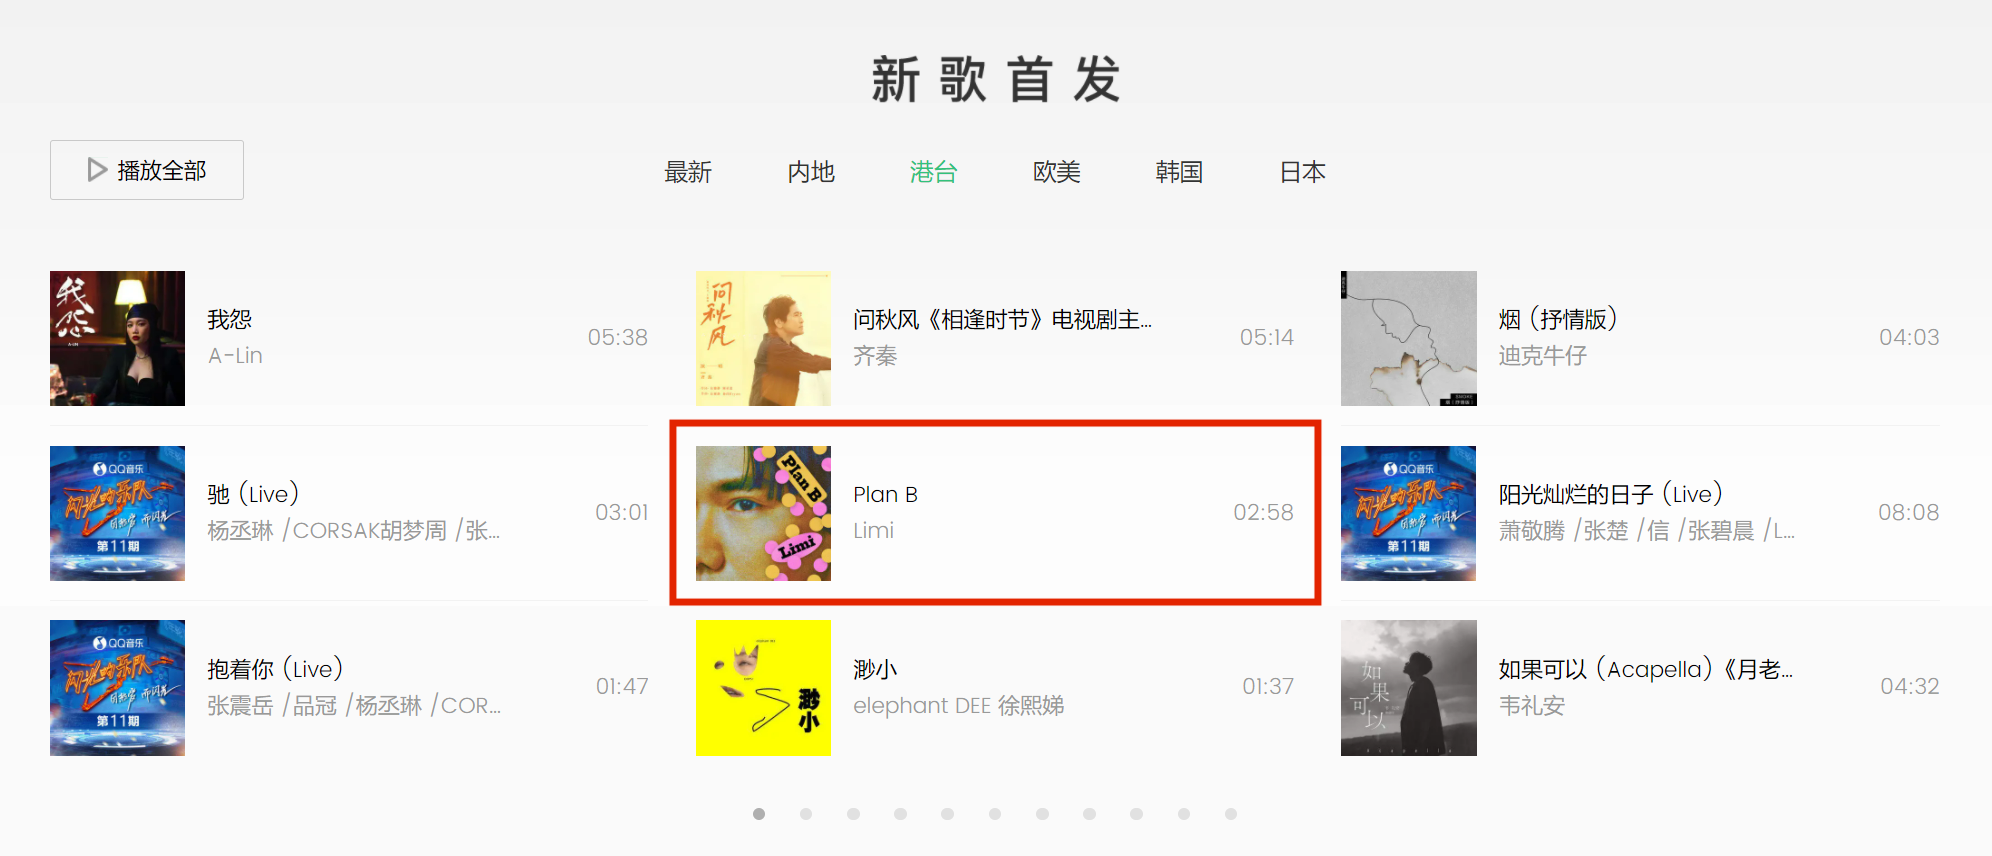Open the song title 驰 (Live)
The image size is (1992, 856).
coord(253,494)
